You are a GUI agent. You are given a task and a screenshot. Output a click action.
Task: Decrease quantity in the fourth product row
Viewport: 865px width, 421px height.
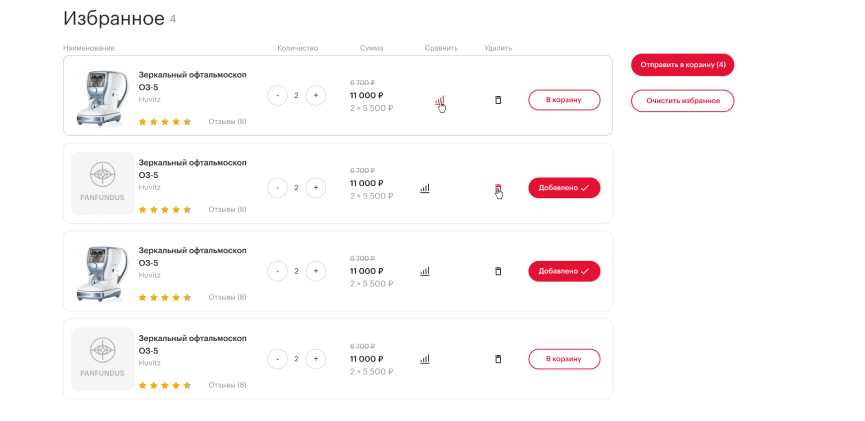(x=277, y=359)
